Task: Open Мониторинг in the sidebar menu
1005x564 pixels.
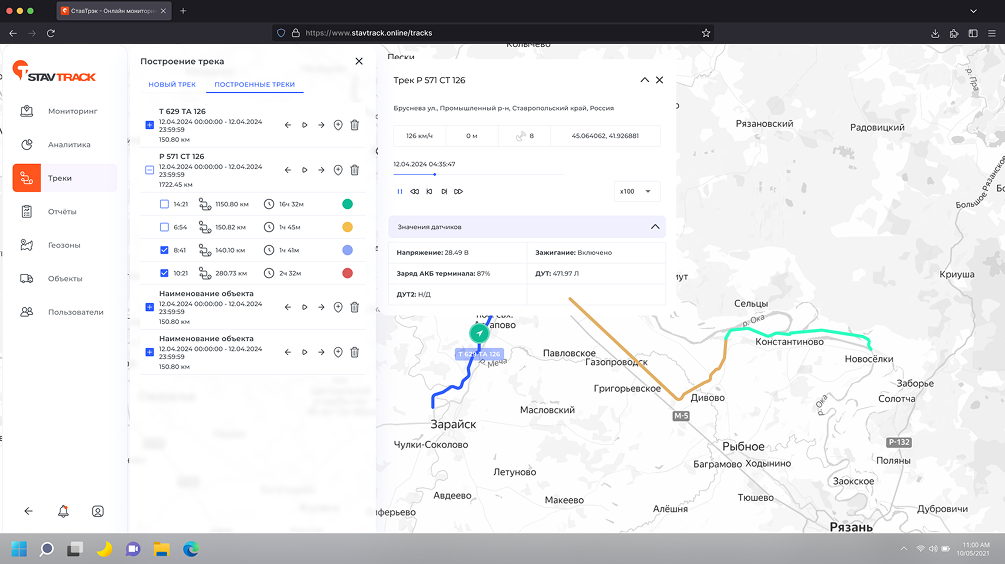Action: pyautogui.click(x=72, y=111)
